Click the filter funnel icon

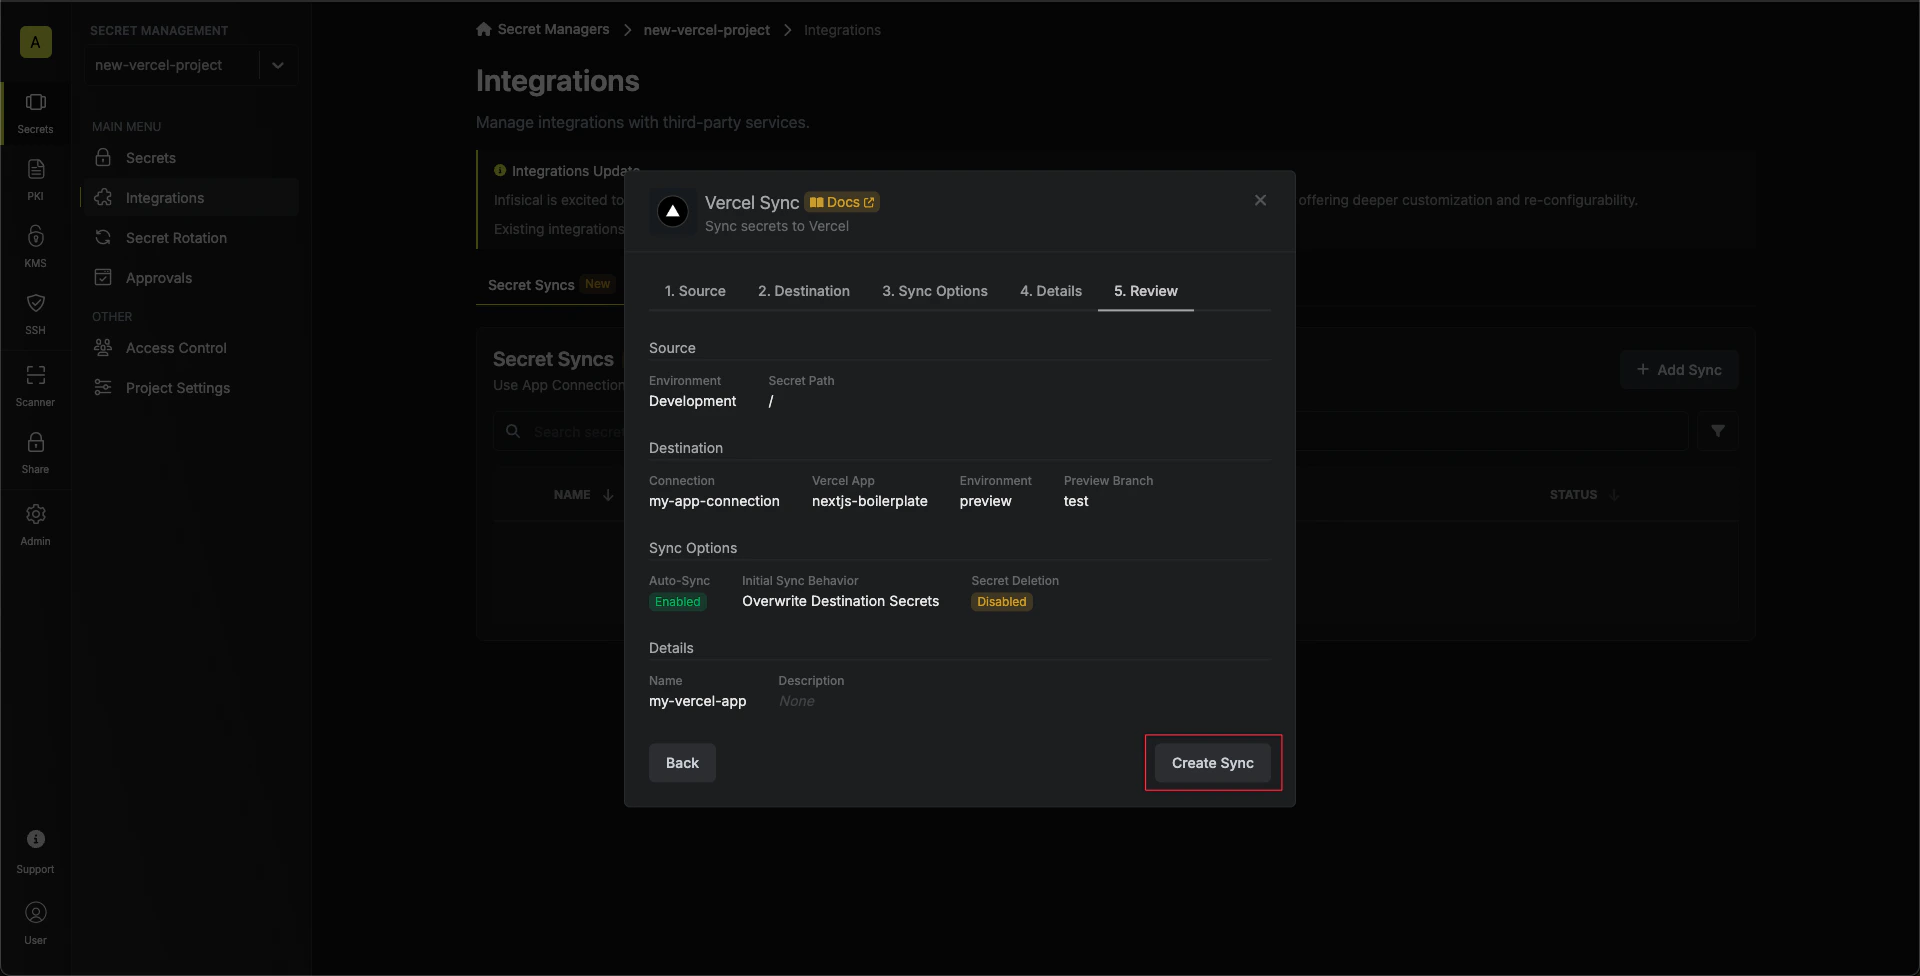(x=1717, y=431)
